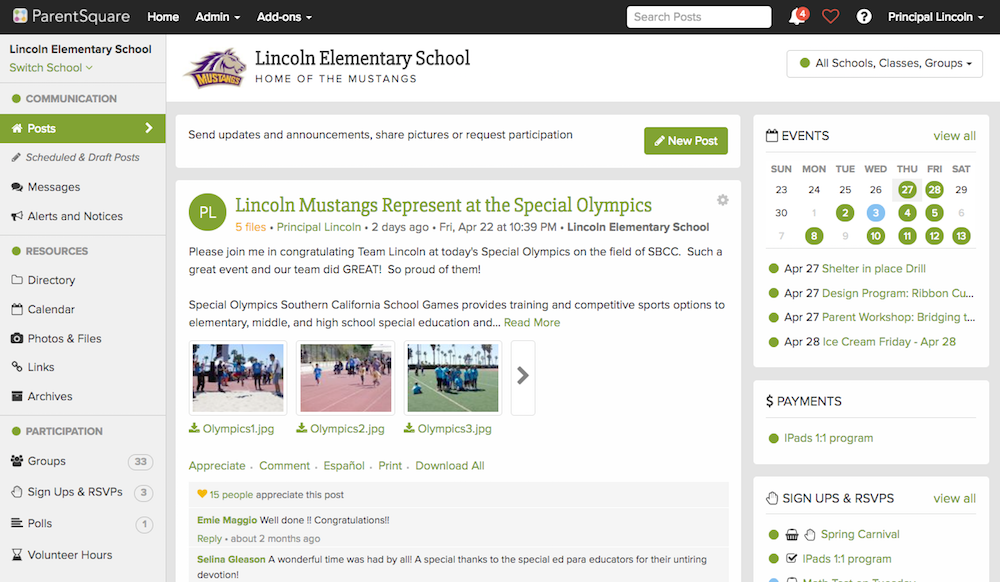Open Scheduled & Draft Posts
This screenshot has width=1000, height=582.
pyautogui.click(x=83, y=157)
